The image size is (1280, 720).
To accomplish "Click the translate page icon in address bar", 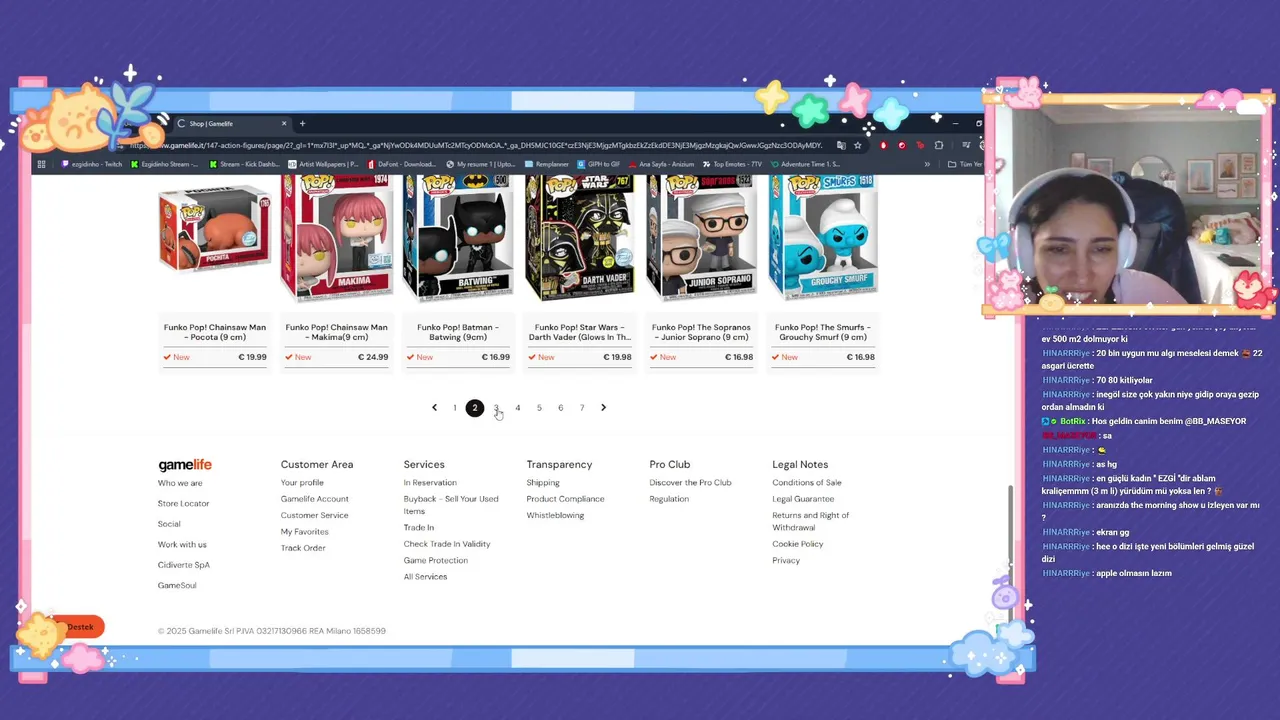I will pos(841,145).
